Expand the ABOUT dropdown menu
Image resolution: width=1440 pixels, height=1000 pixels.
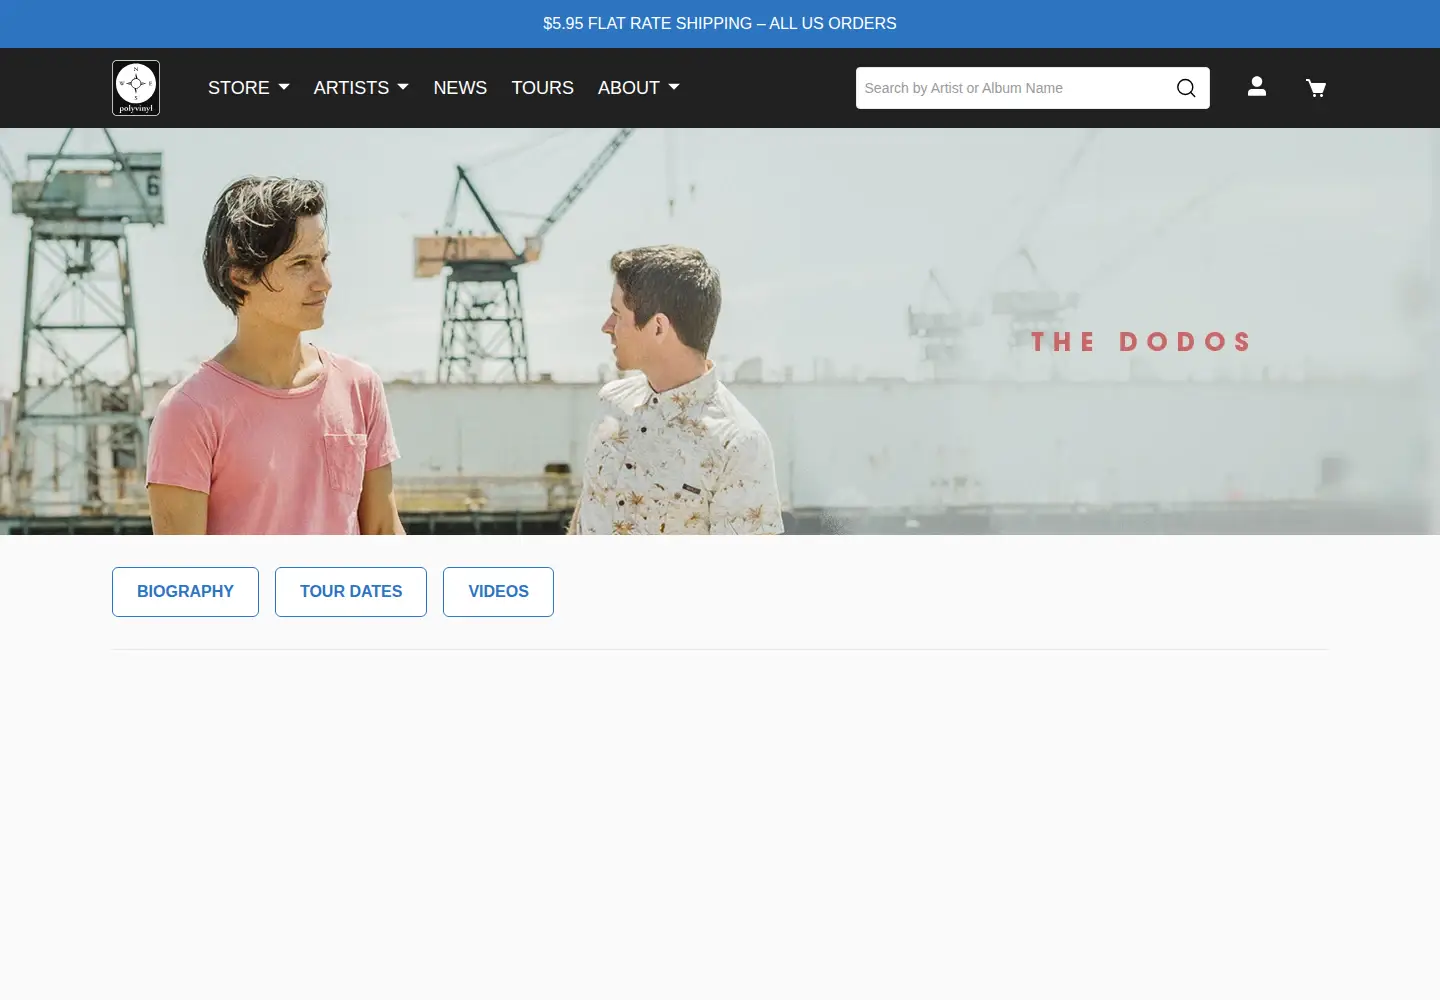(x=639, y=88)
